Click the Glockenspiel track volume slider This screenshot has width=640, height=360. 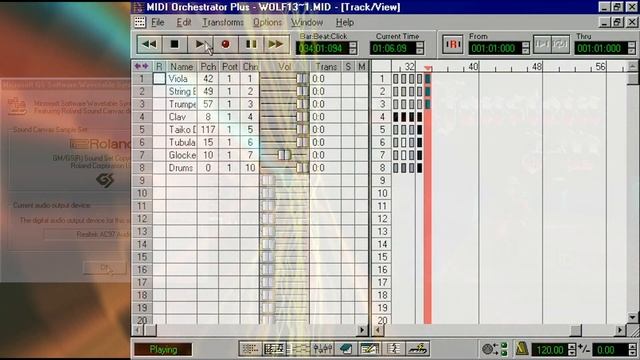(x=284, y=155)
